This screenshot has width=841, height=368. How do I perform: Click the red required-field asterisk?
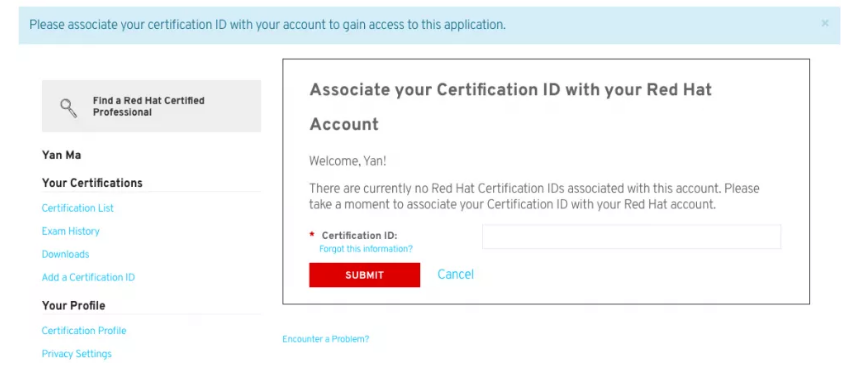[312, 235]
